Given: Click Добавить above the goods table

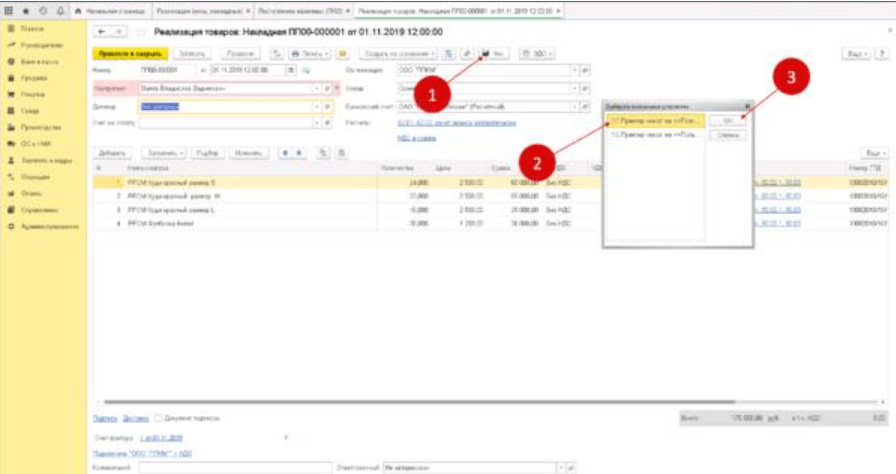Looking at the screenshot, I should 113,153.
